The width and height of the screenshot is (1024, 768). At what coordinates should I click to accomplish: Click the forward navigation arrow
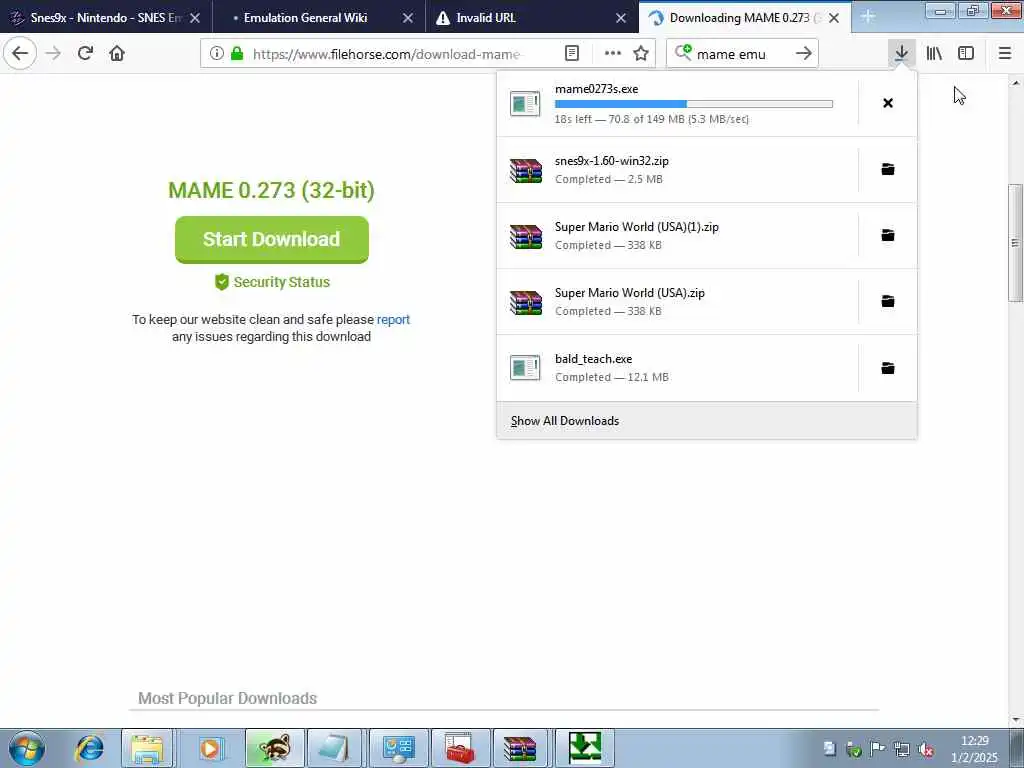pyautogui.click(x=54, y=53)
